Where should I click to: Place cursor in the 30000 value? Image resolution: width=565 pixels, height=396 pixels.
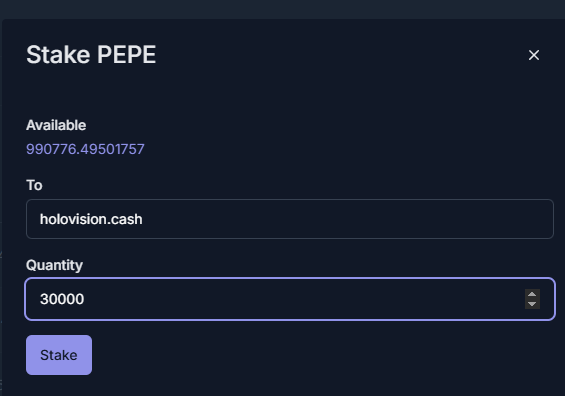(62, 299)
